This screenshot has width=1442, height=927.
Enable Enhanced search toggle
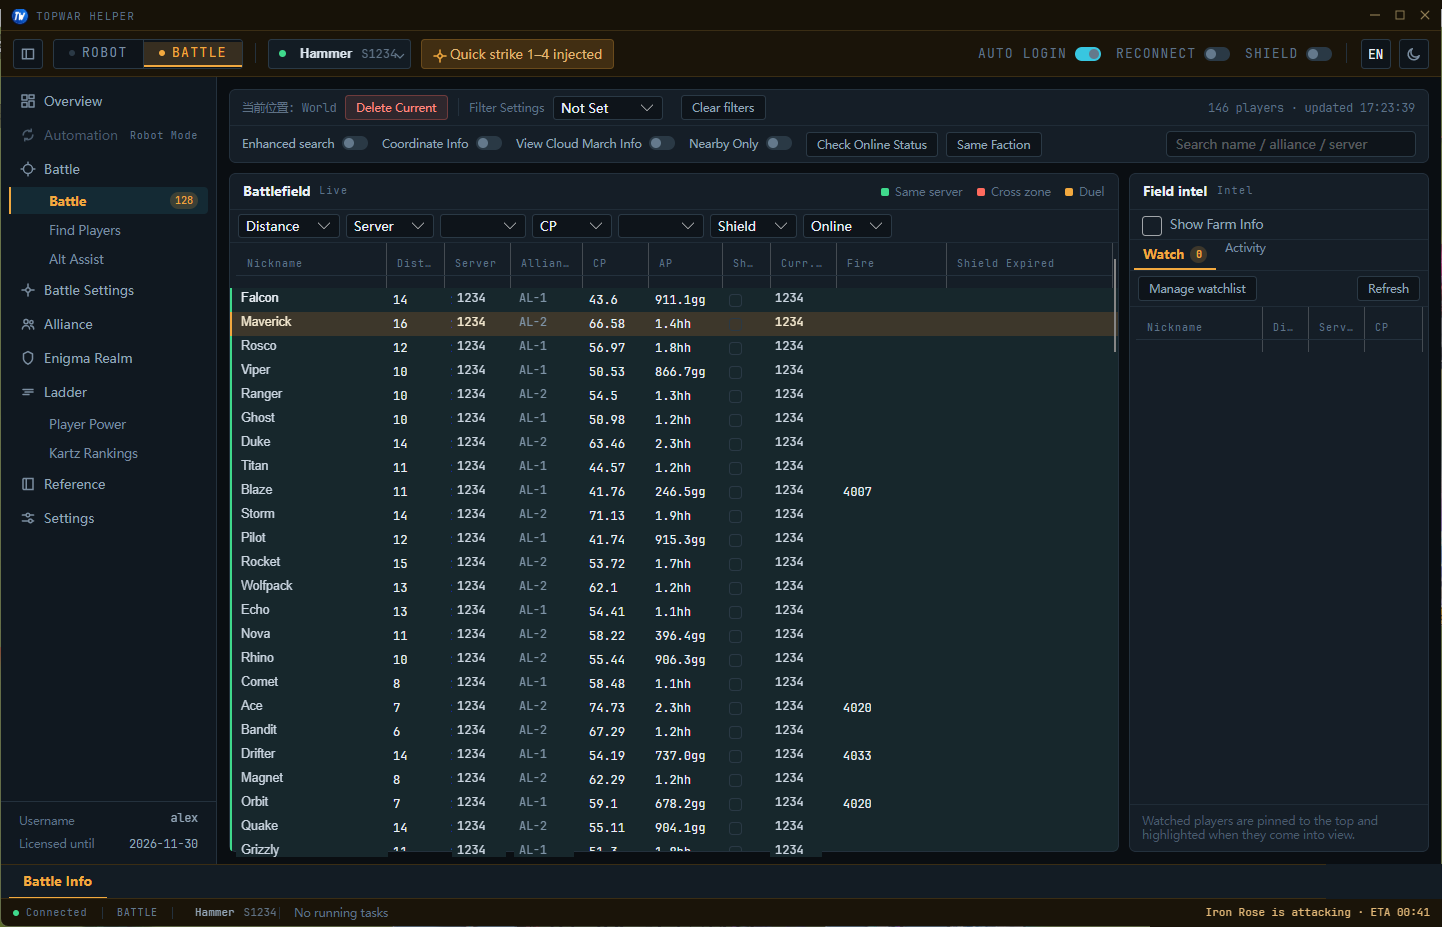click(x=355, y=143)
